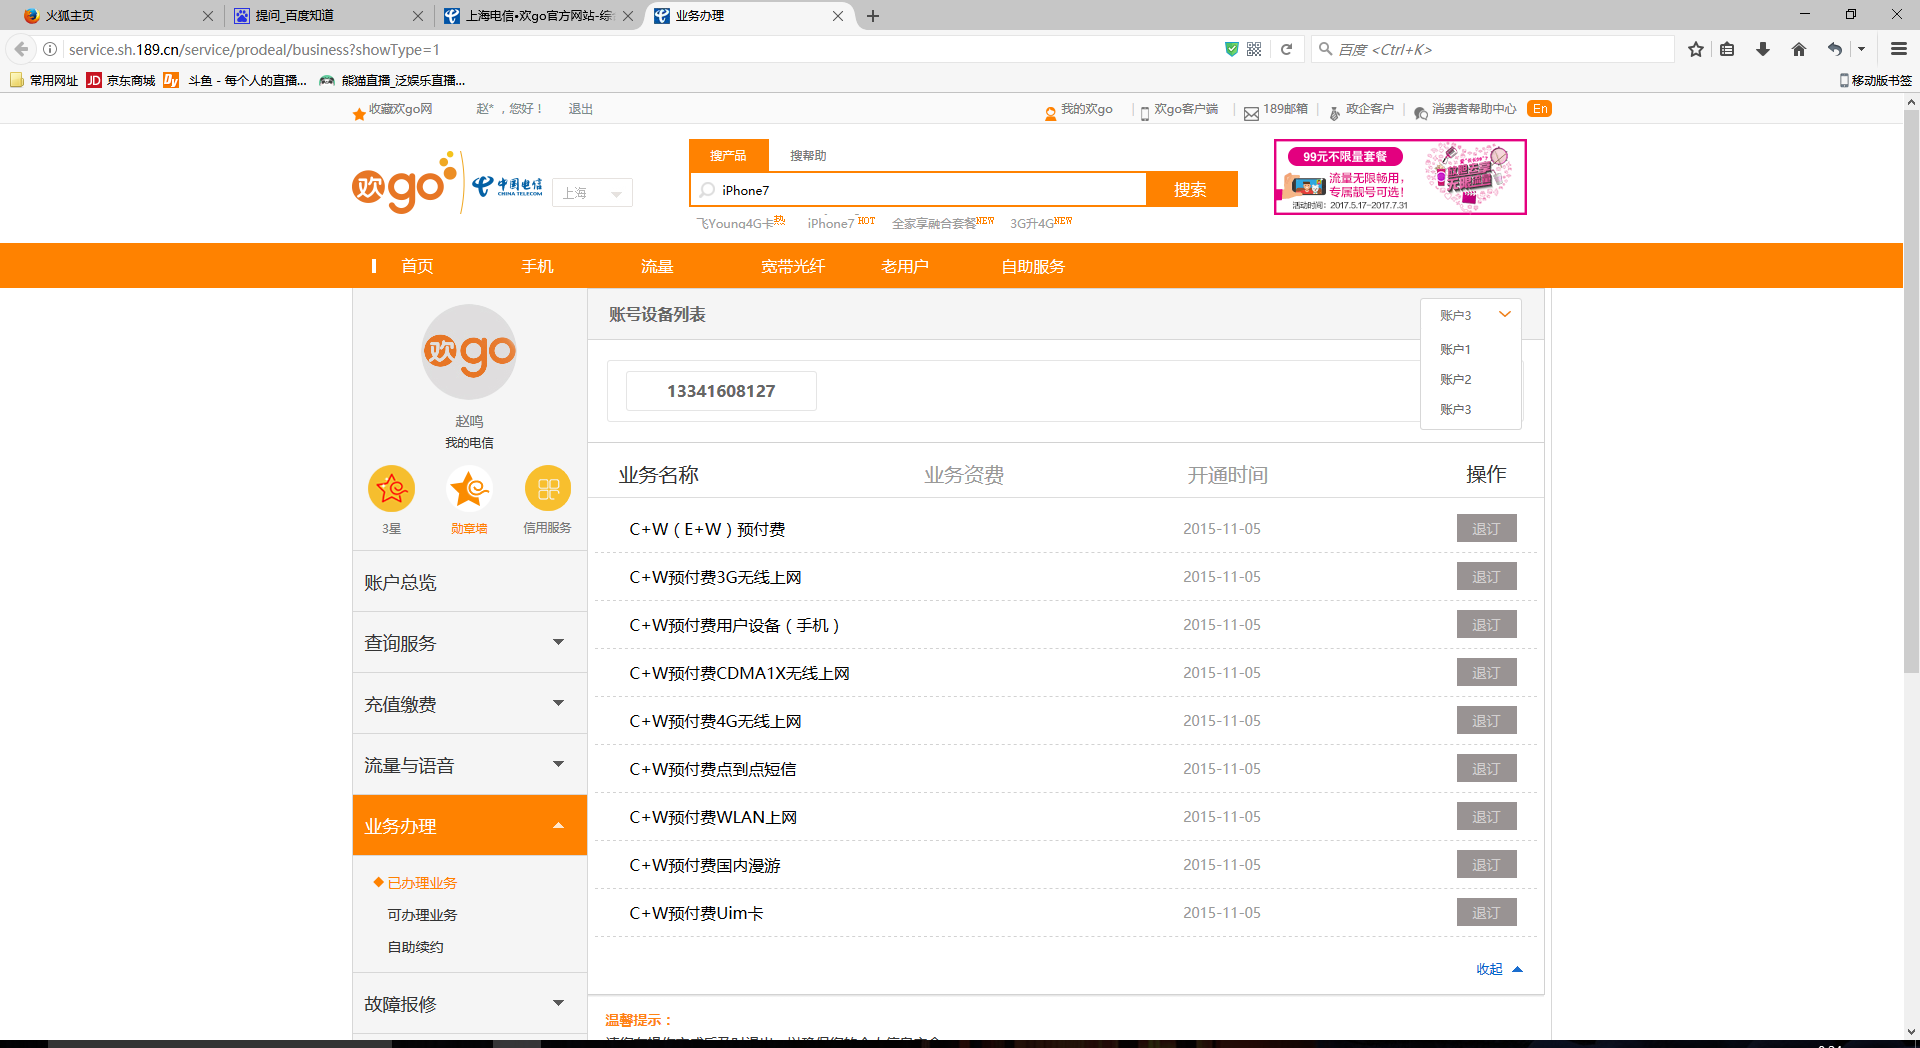The height and width of the screenshot is (1048, 1920).
Task: Switch language using the En button
Action: pyautogui.click(x=1539, y=109)
